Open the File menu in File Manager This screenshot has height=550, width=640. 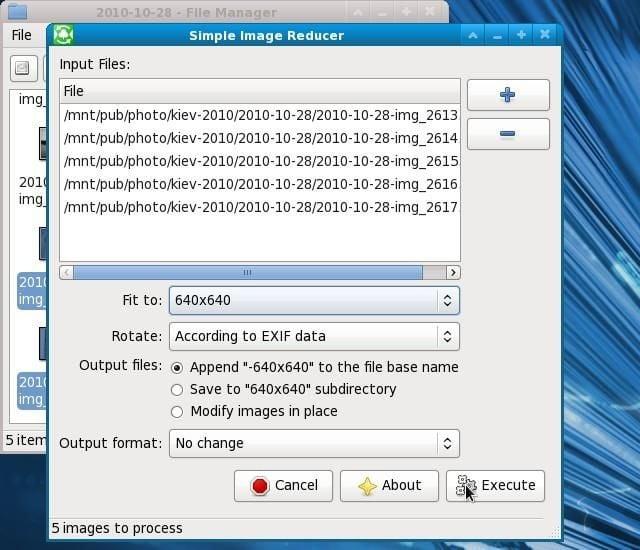[x=21, y=35]
